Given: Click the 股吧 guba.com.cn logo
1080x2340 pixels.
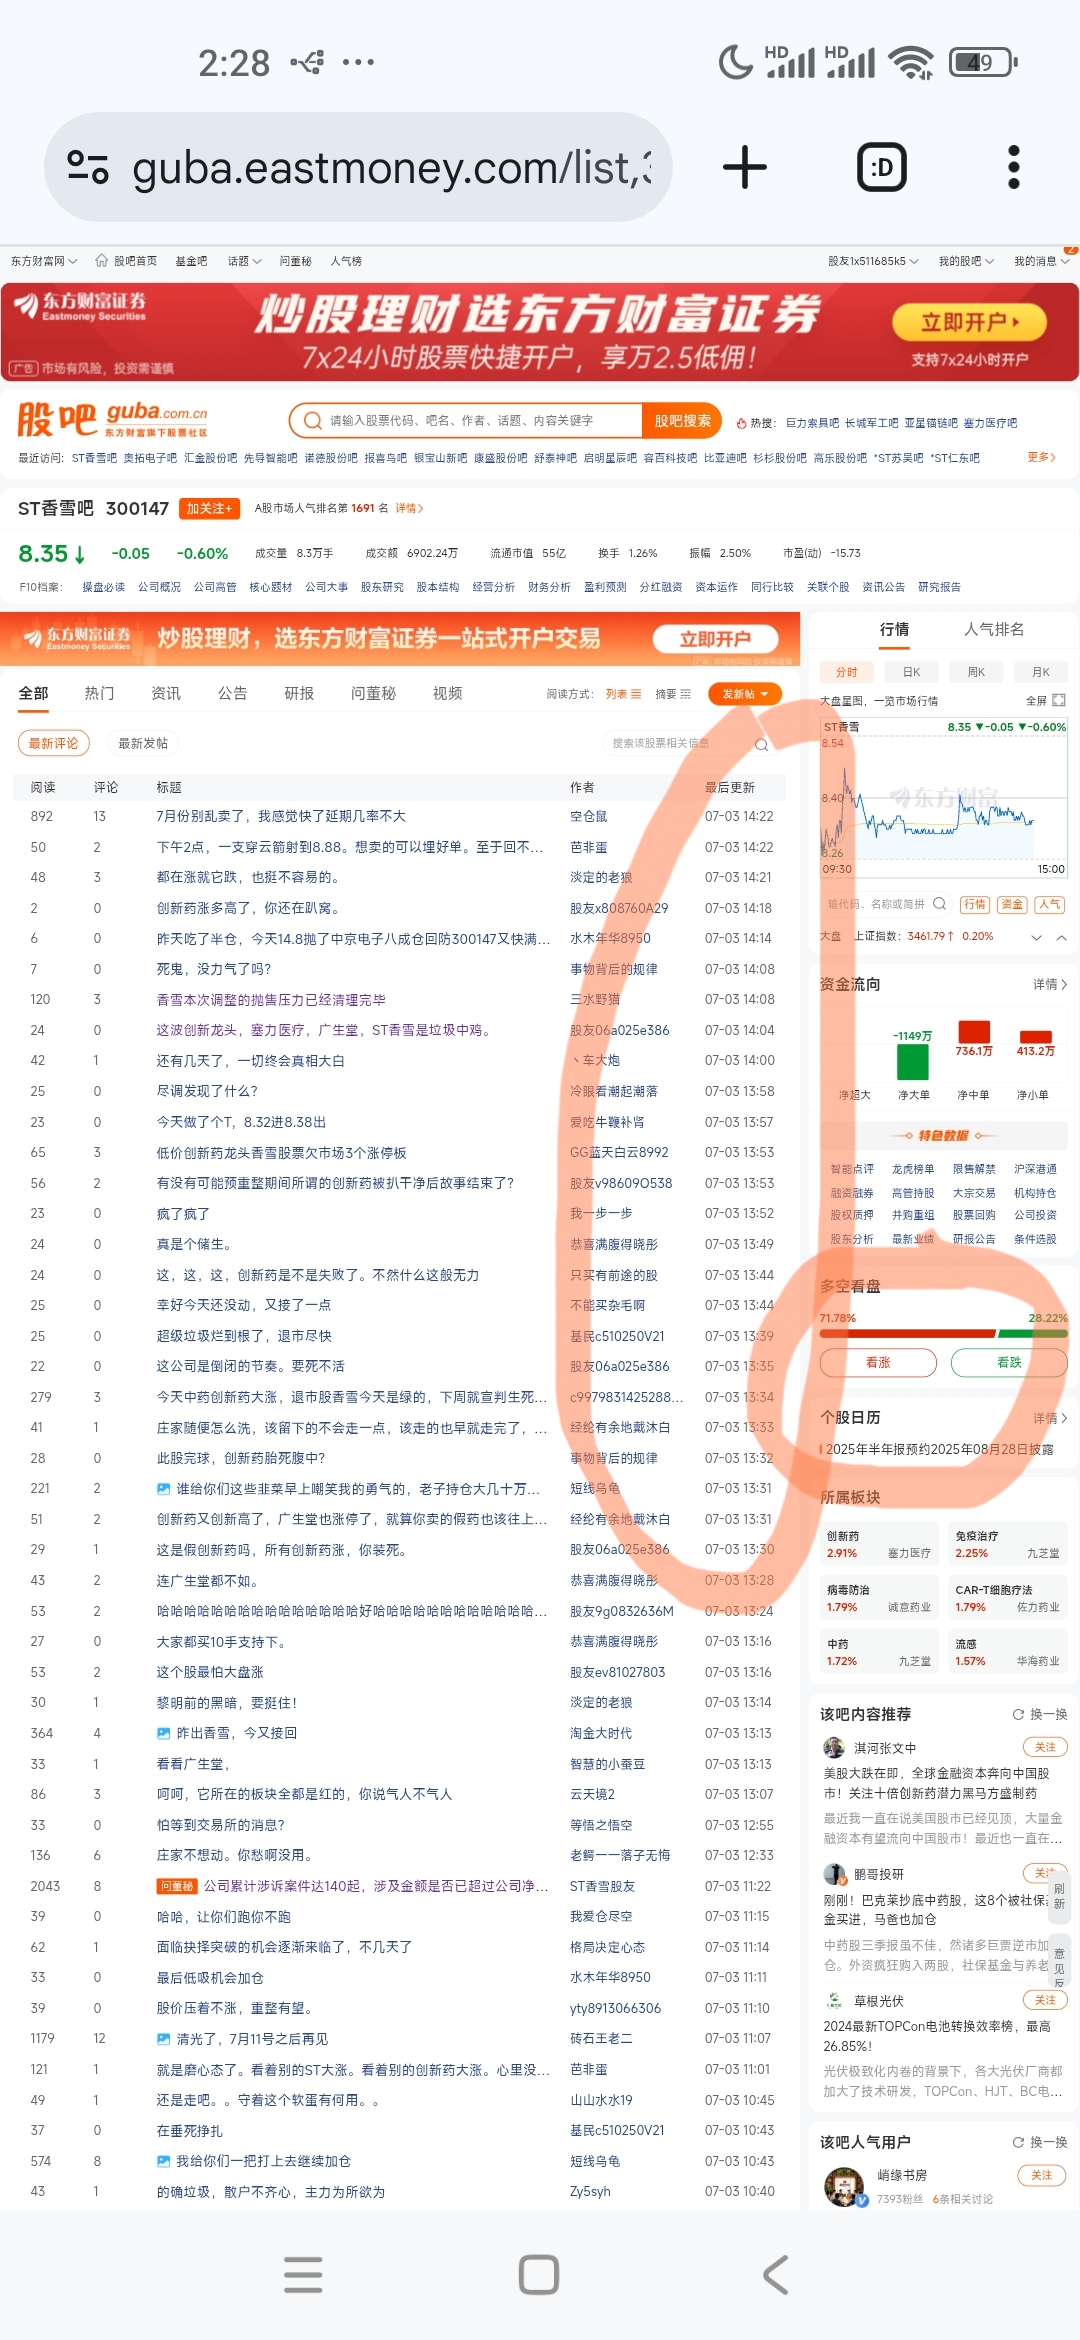Looking at the screenshot, I should click(112, 420).
